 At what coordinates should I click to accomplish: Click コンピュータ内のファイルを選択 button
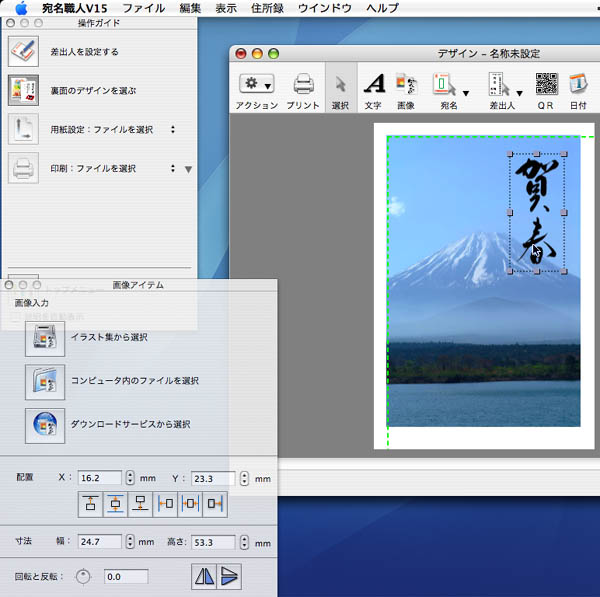(x=45, y=381)
